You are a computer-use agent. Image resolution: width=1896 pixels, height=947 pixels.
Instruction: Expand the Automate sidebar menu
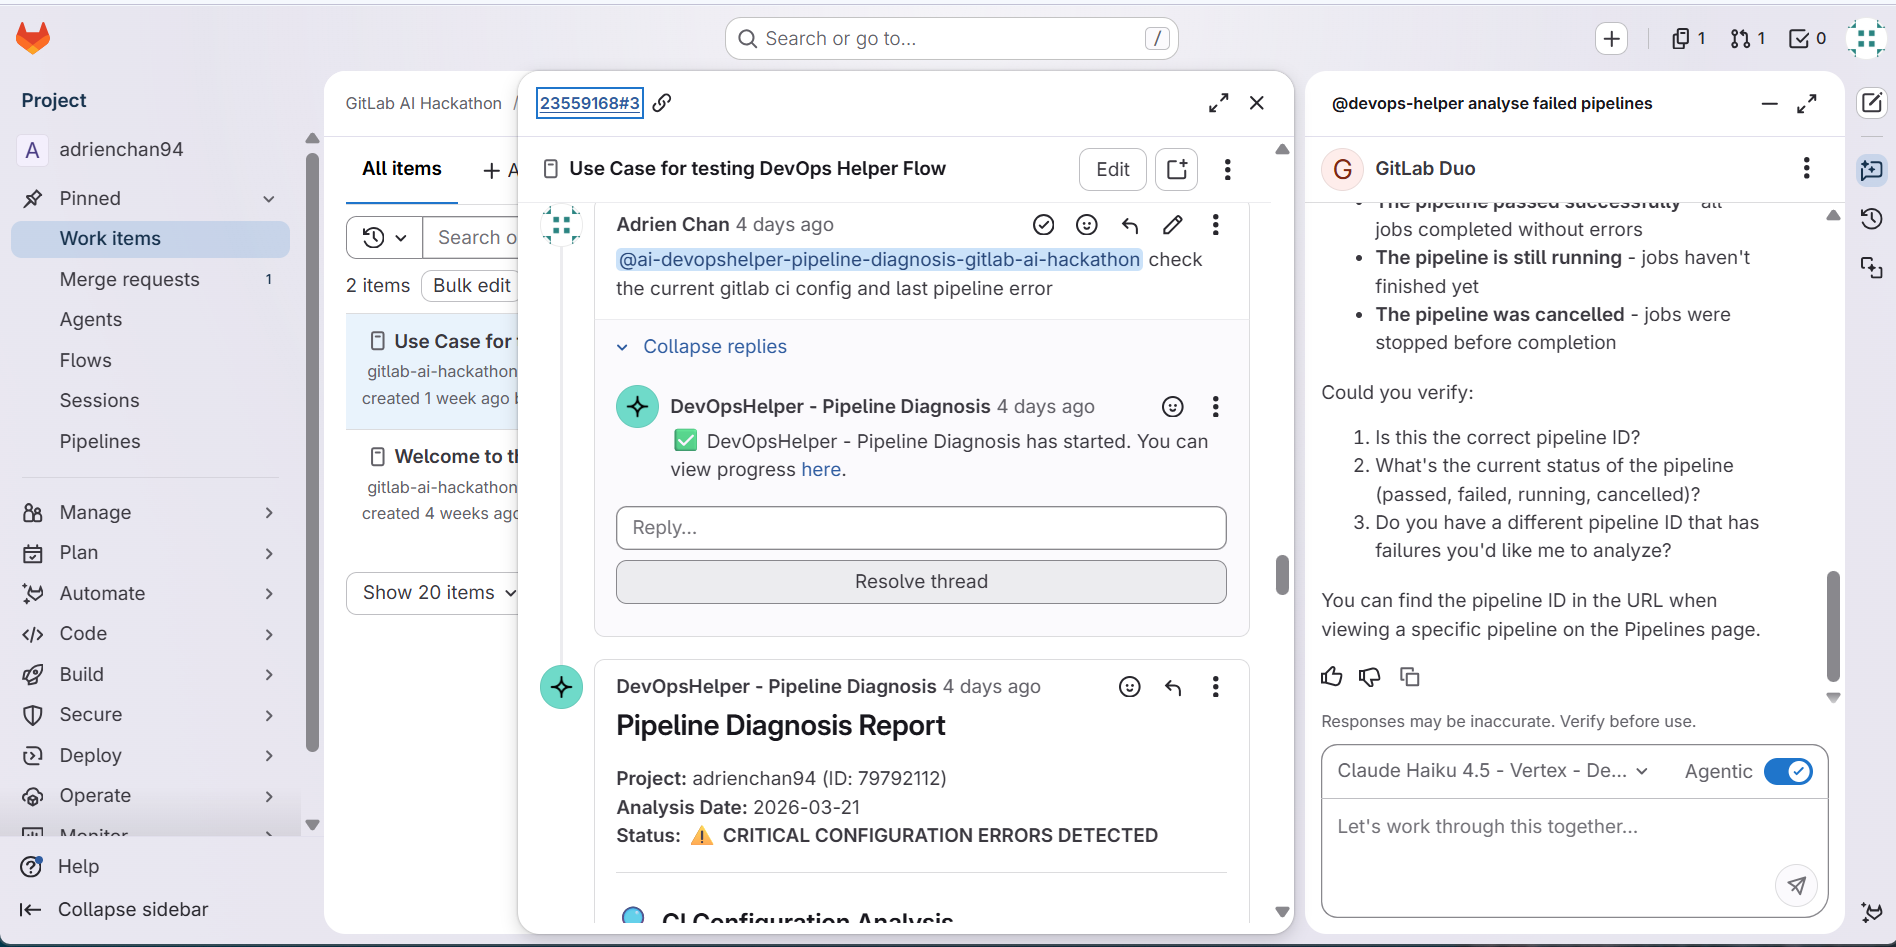click(x=149, y=594)
